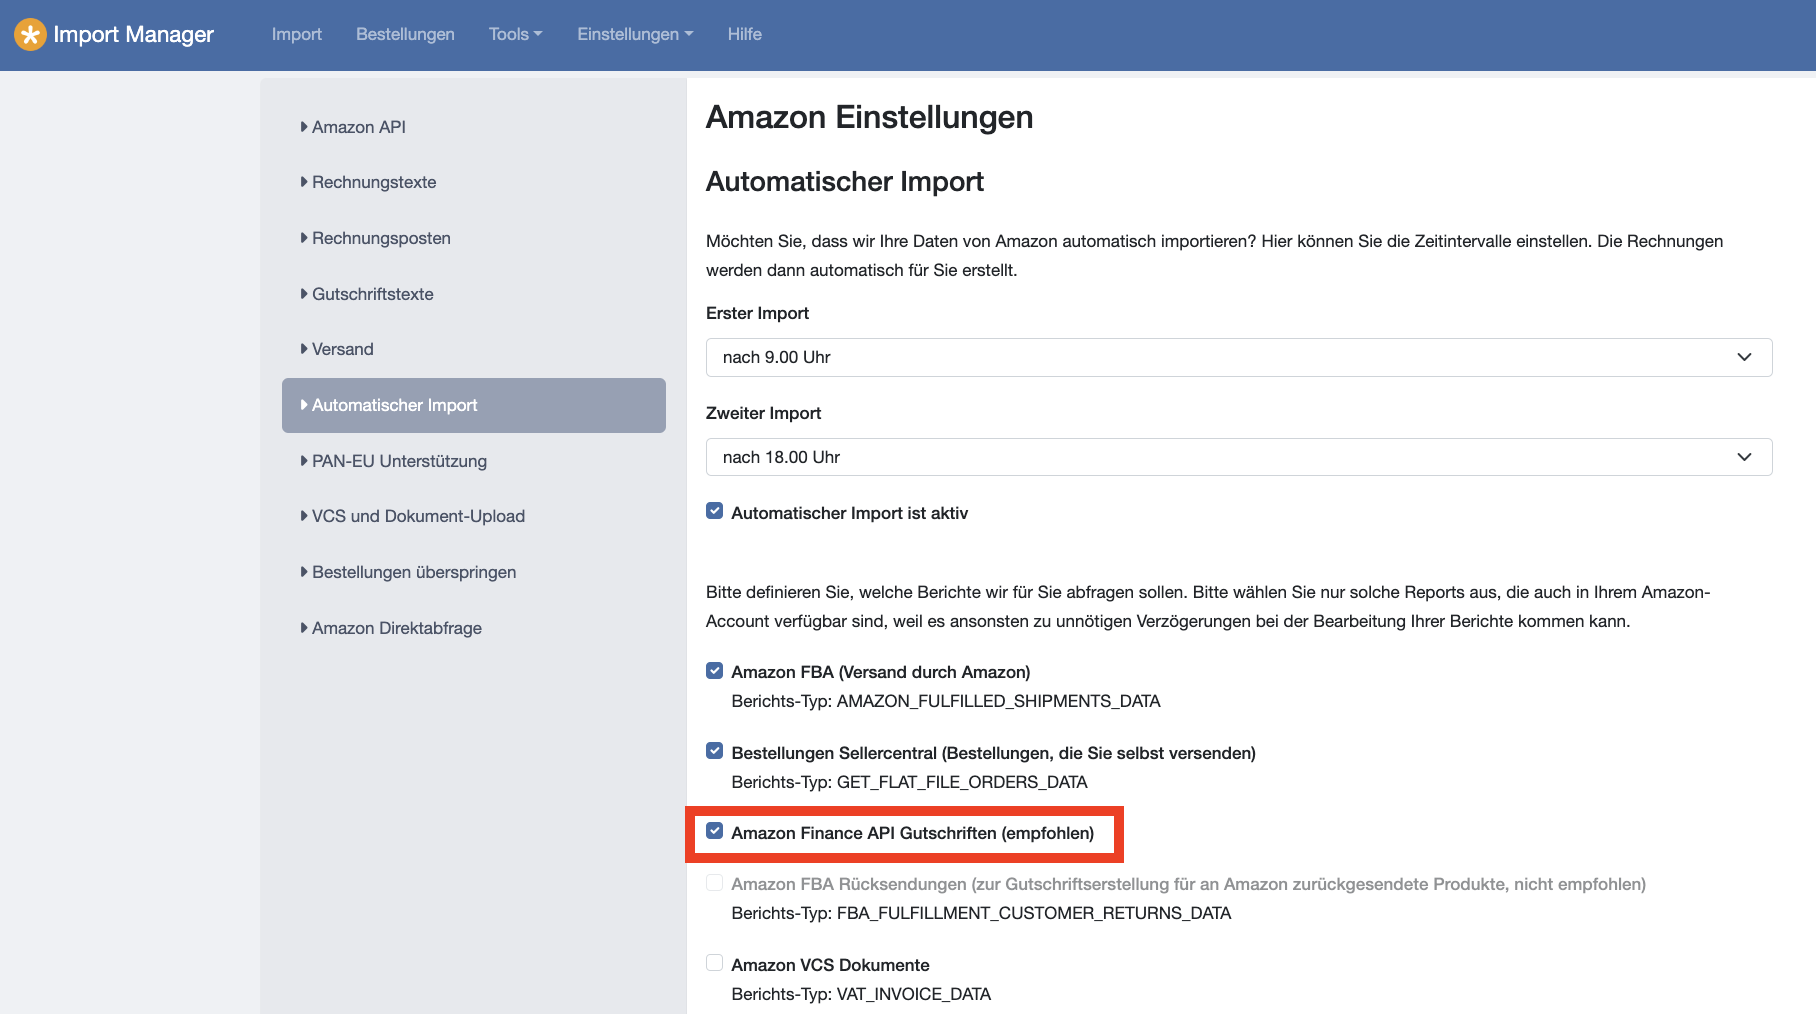Open PAN-EU Unterstützung settings
Image resolution: width=1816 pixels, height=1014 pixels.
pos(474,461)
